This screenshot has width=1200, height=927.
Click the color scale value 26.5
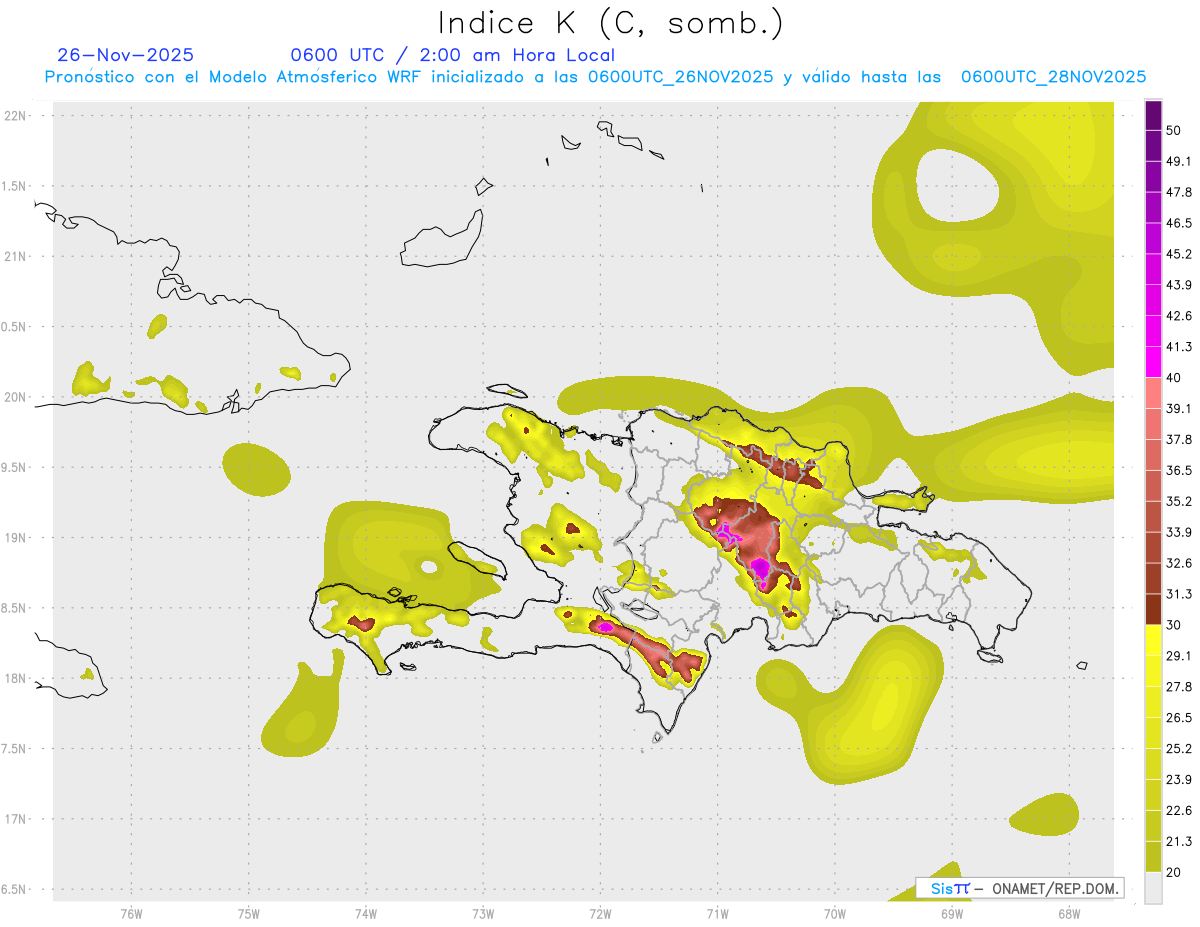(x=1179, y=718)
